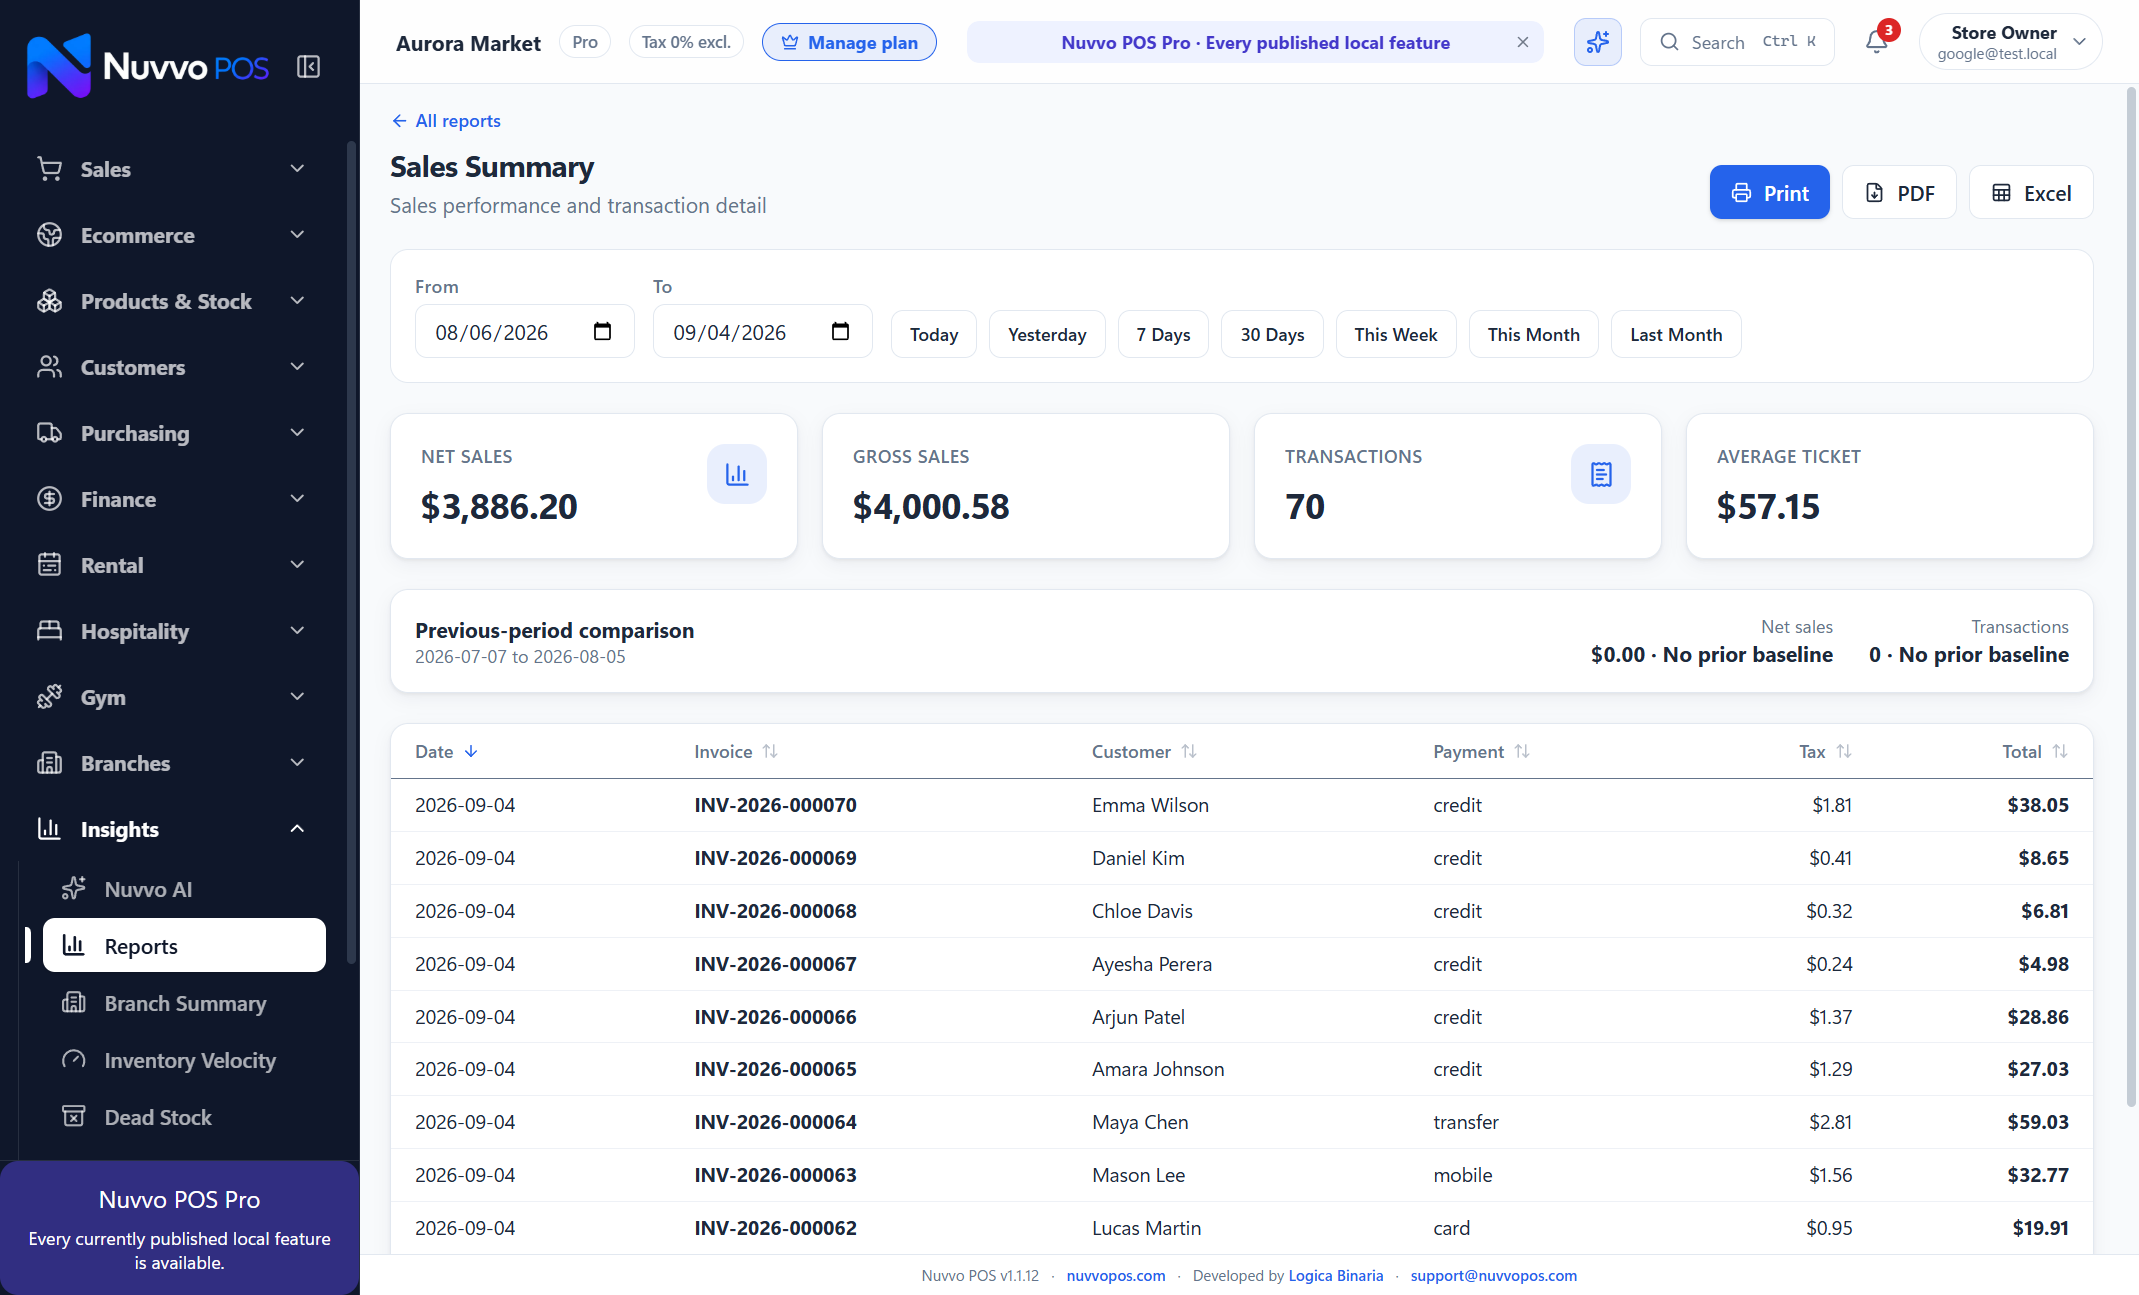Open the From date calendar picker
2139x1295 pixels.
[602, 332]
